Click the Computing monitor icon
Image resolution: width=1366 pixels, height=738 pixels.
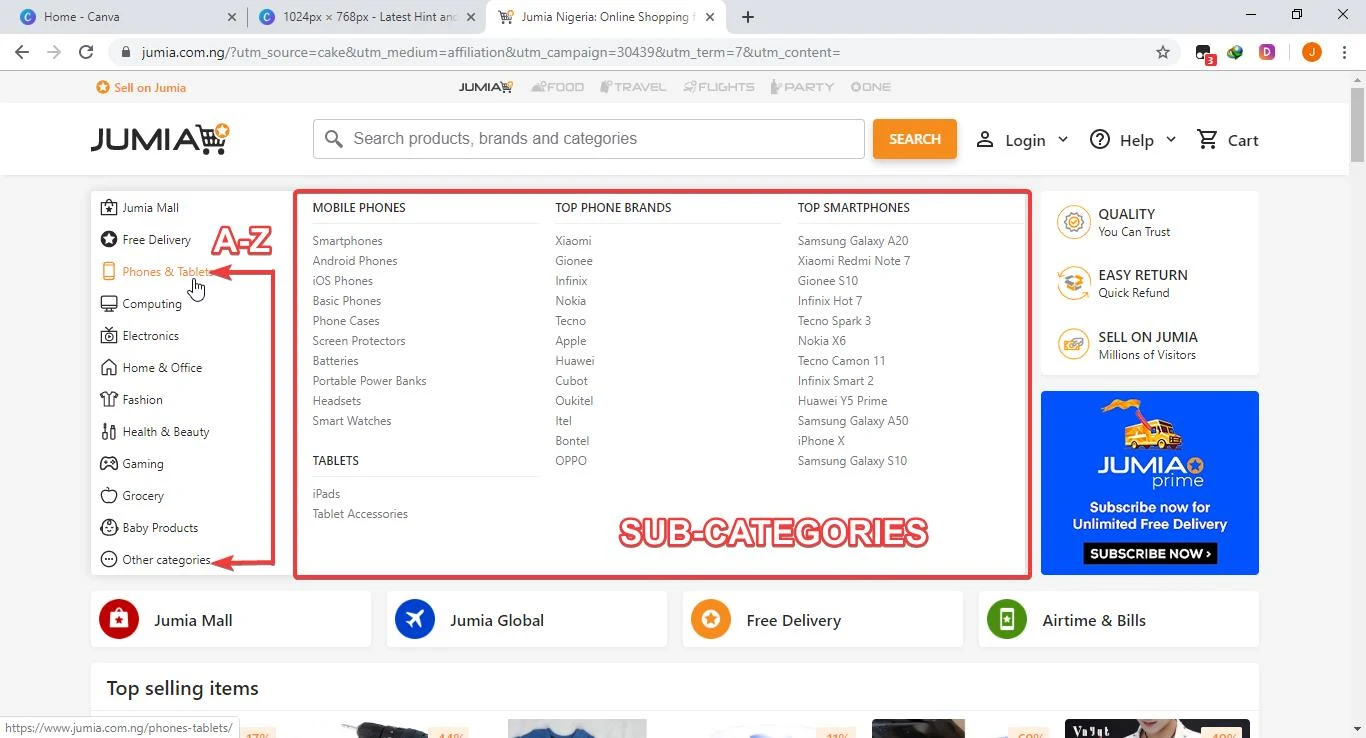109,304
